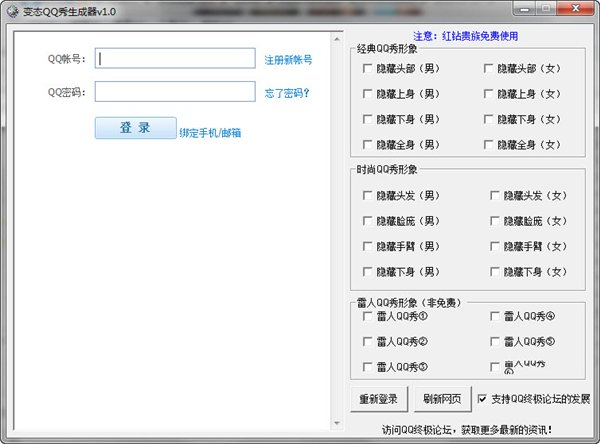Image resolution: width=600 pixels, height=444 pixels.
Task: Enable classic 隐藏头部(男) checkbox
Action: (367, 69)
